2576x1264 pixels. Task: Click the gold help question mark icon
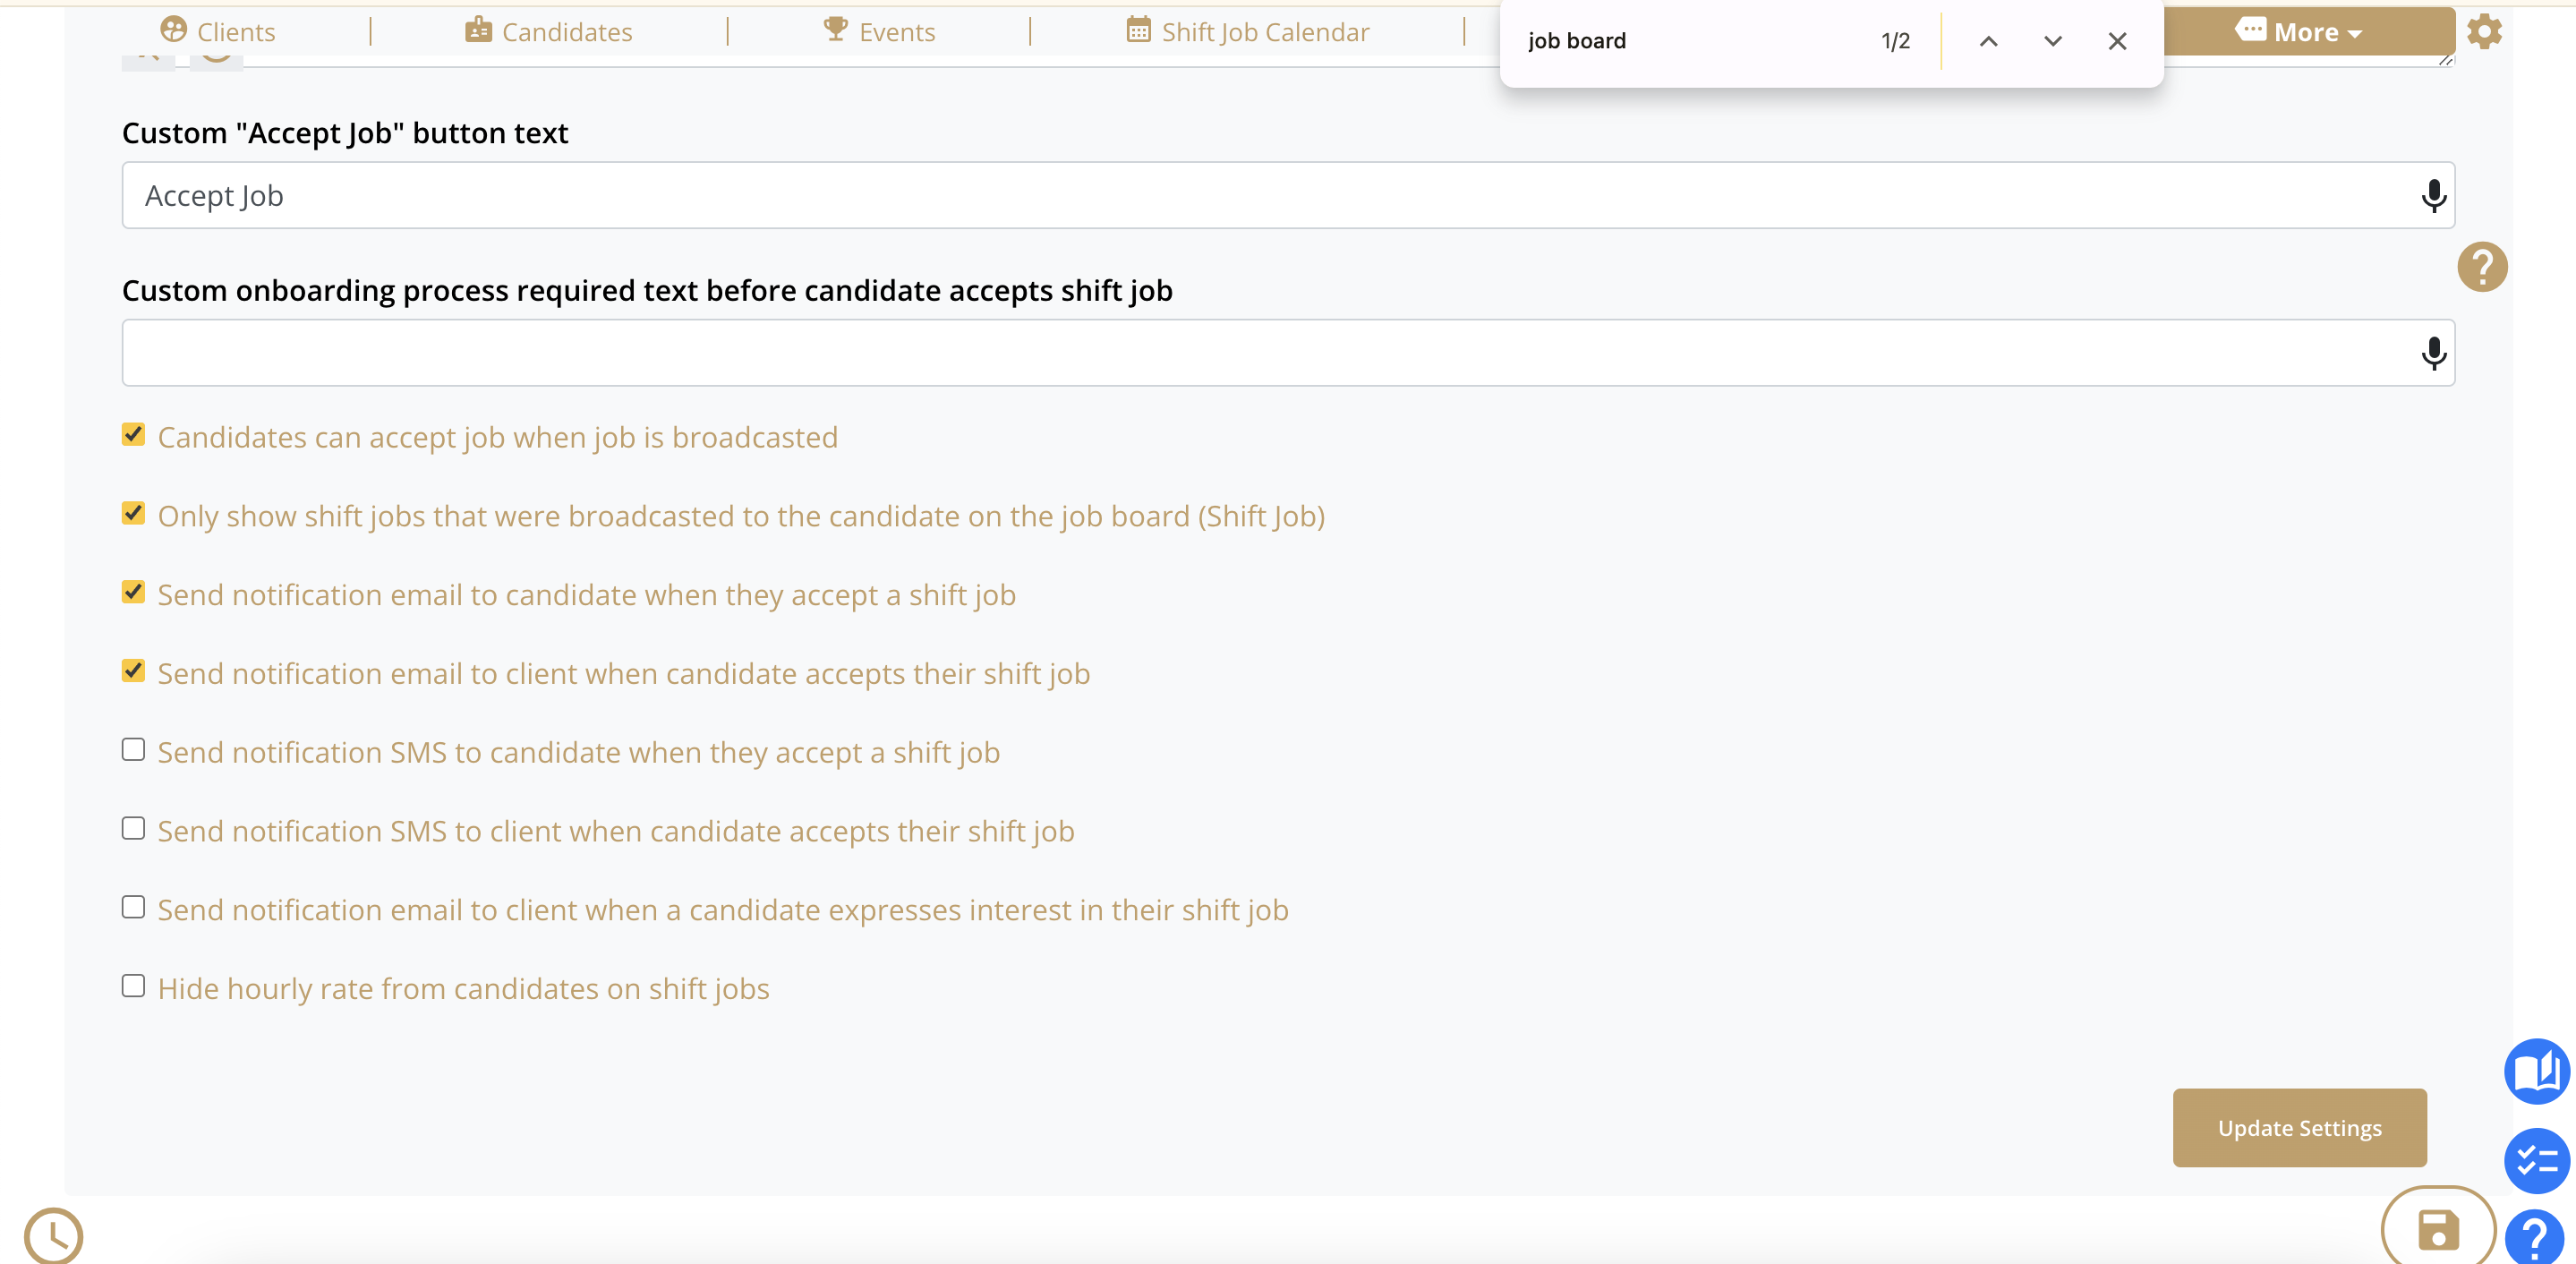point(2483,266)
